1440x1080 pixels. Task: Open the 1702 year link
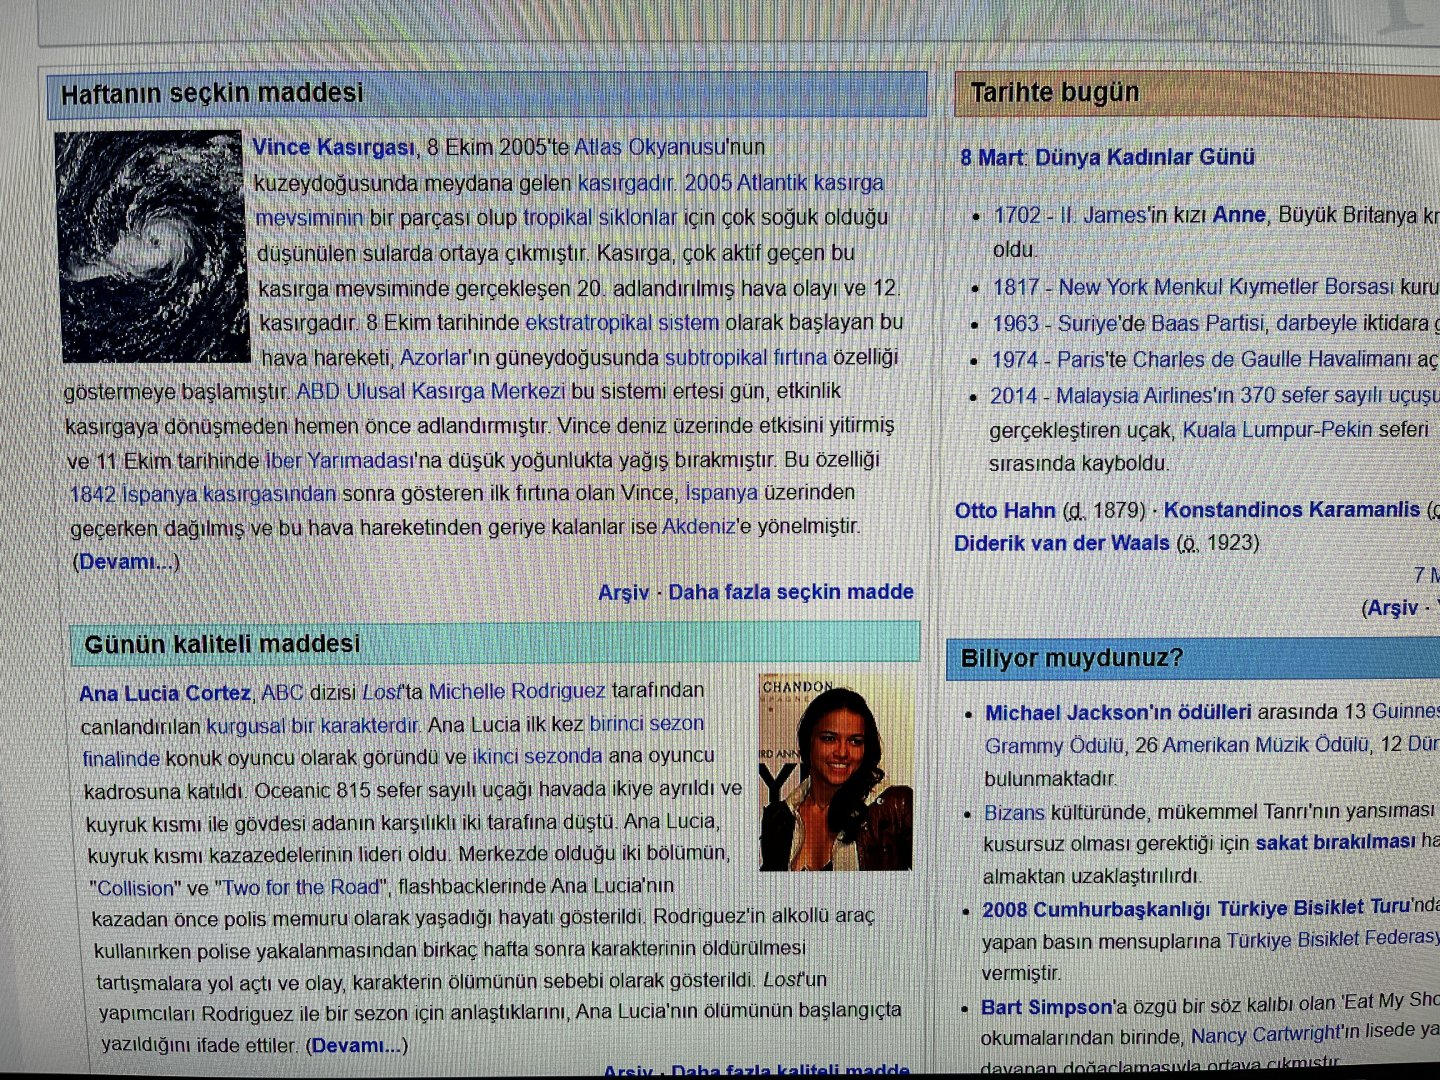pyautogui.click(x=1017, y=215)
